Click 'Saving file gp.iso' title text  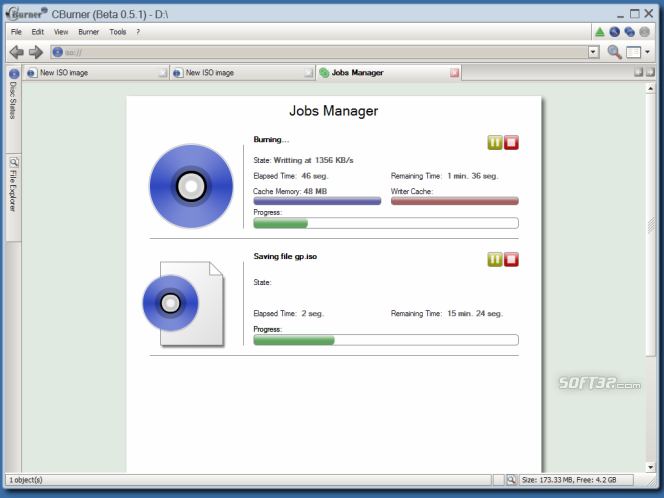pos(285,256)
